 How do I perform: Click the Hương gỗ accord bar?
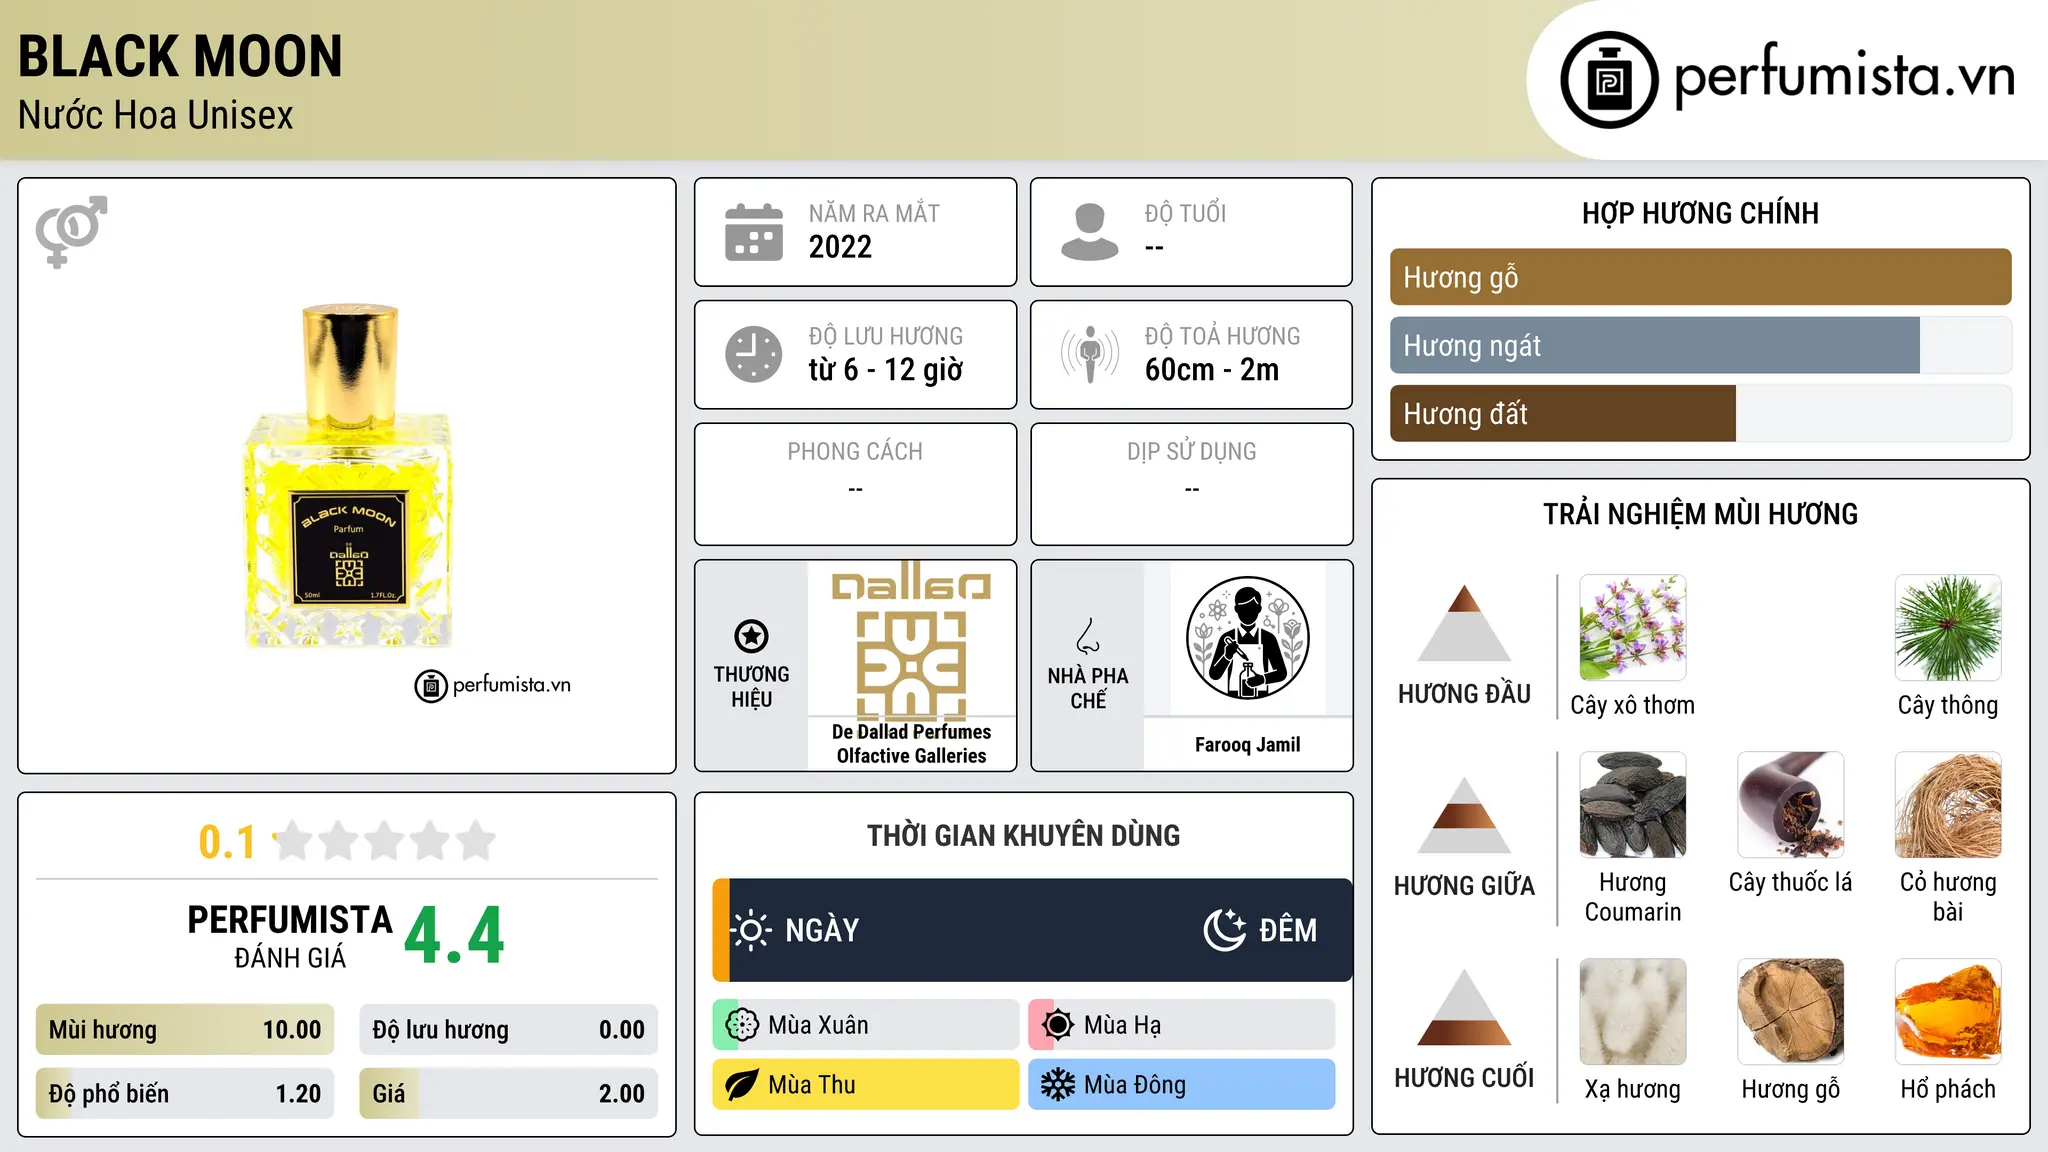[1700, 277]
